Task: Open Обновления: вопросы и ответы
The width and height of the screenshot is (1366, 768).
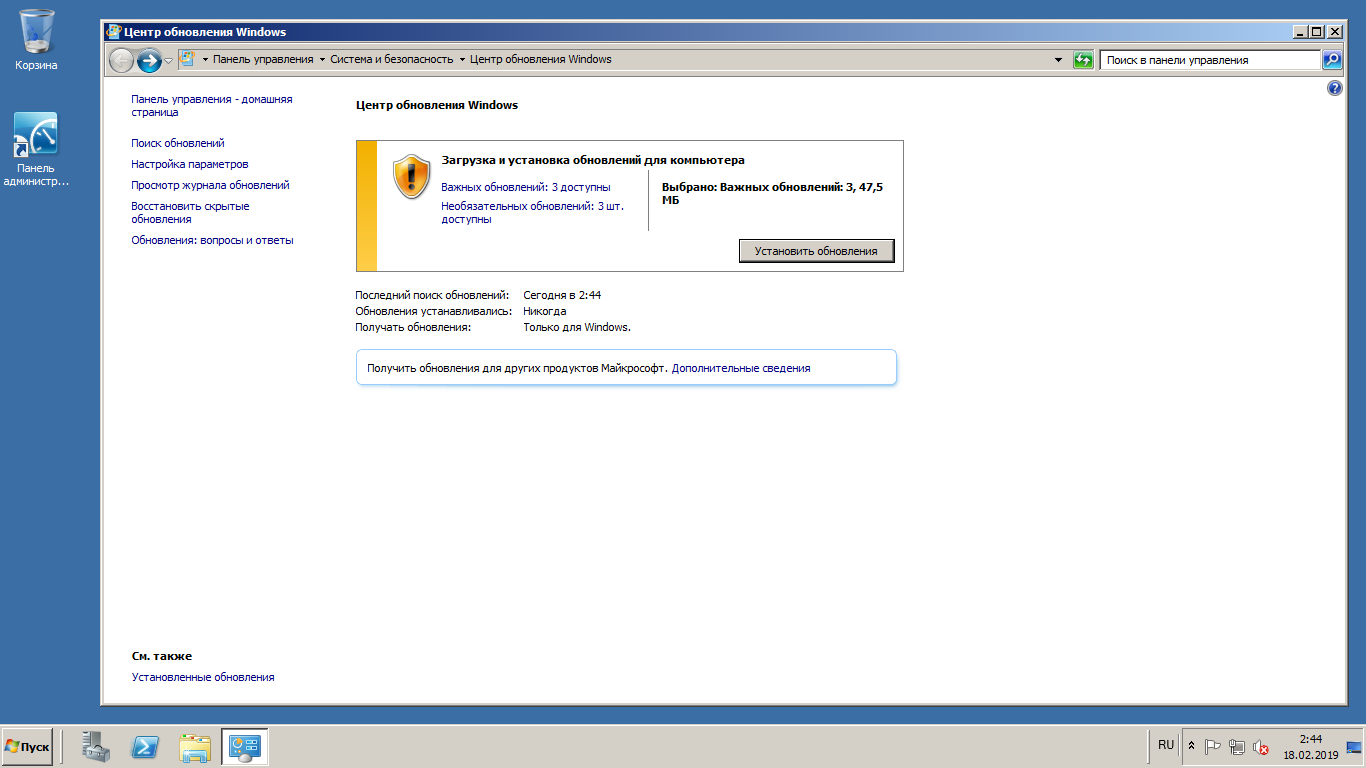Action: pyautogui.click(x=212, y=240)
